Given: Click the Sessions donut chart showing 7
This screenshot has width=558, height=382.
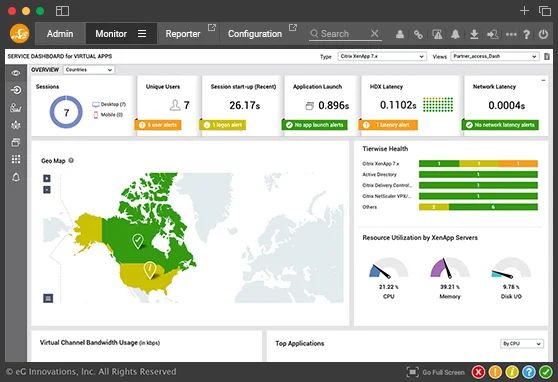Looking at the screenshot, I should [x=66, y=112].
